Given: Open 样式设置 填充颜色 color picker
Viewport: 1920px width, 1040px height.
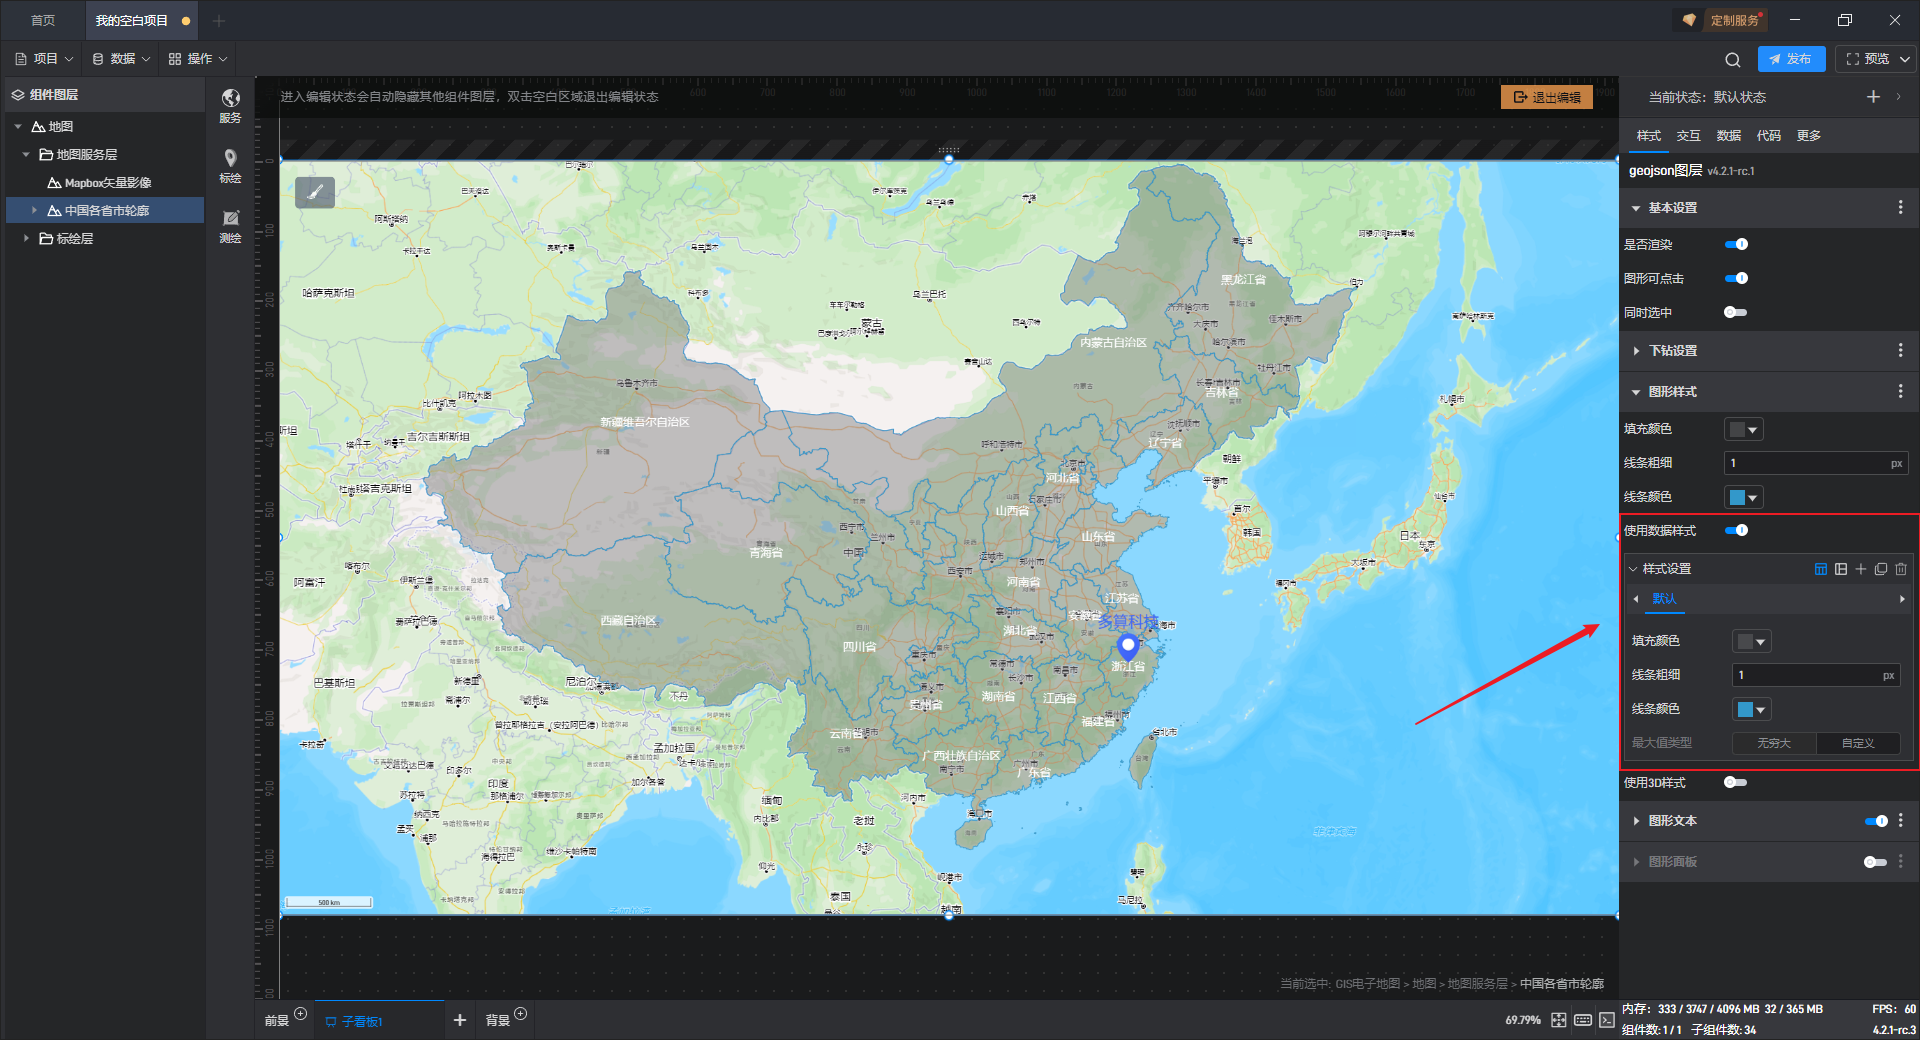Looking at the screenshot, I should [1751, 641].
